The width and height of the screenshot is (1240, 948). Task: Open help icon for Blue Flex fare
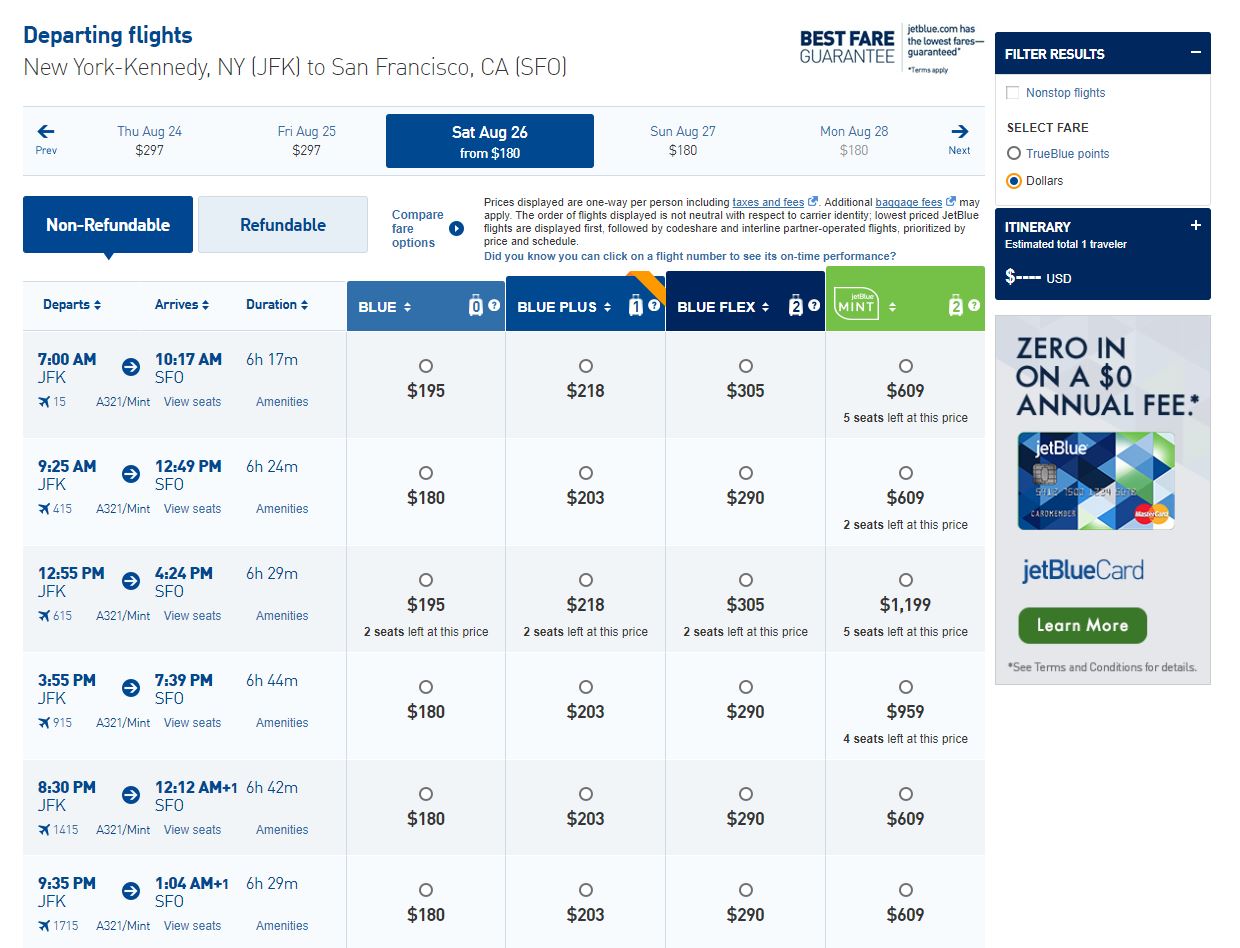tap(814, 305)
